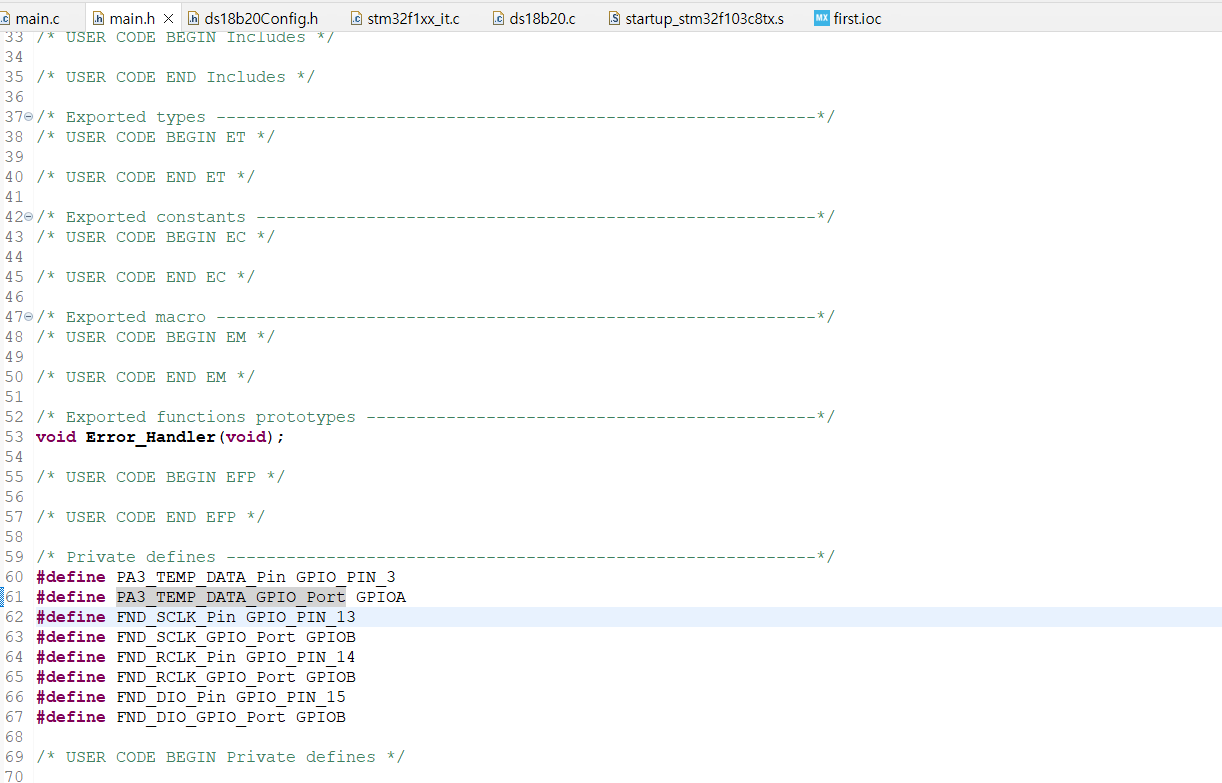Select the main.h tab

click(132, 18)
